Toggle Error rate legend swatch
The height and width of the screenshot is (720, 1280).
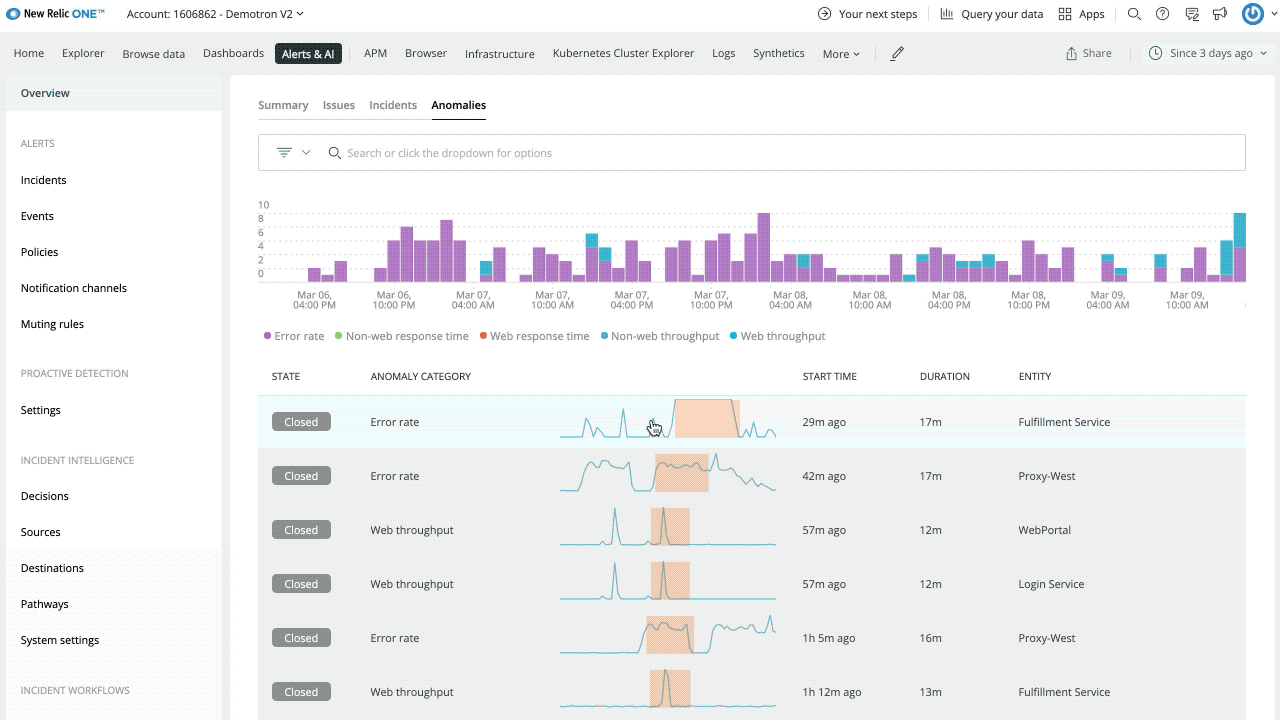click(x=267, y=336)
